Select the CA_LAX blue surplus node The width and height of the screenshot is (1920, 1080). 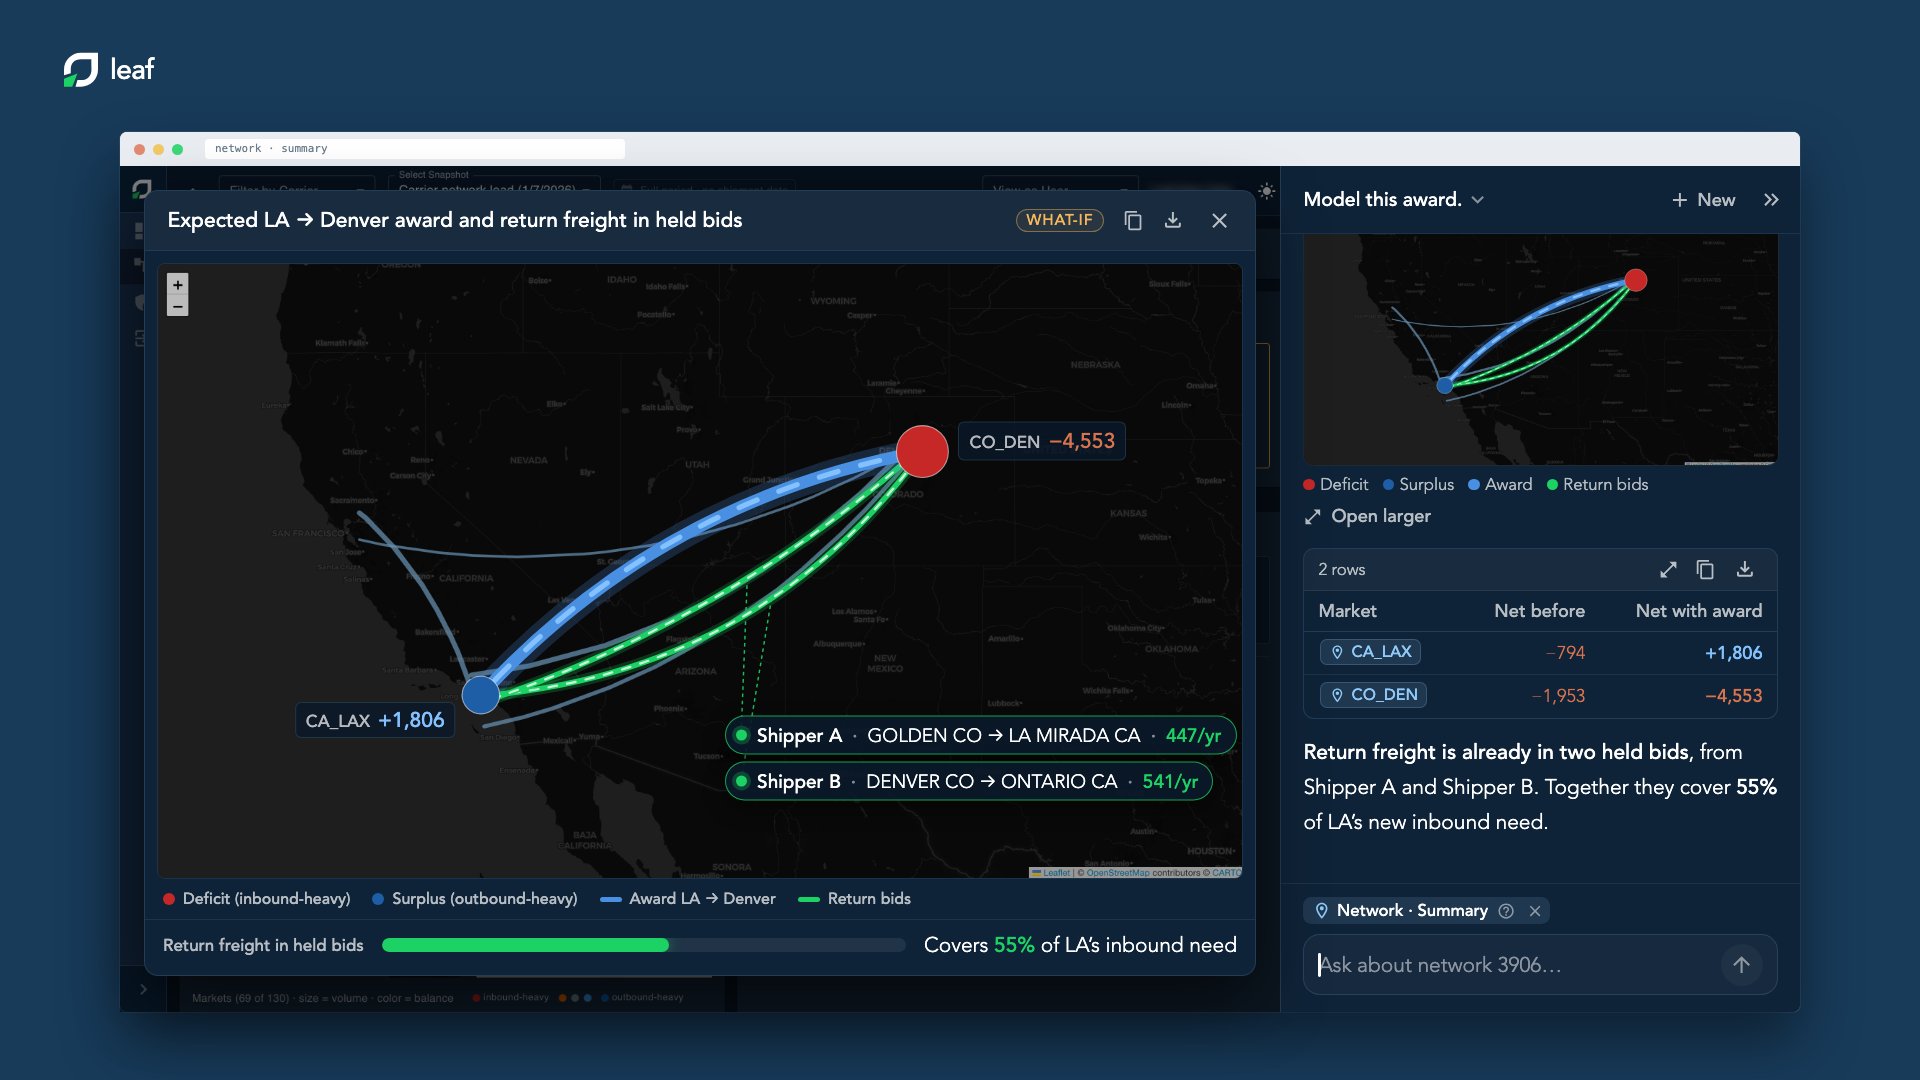point(481,694)
